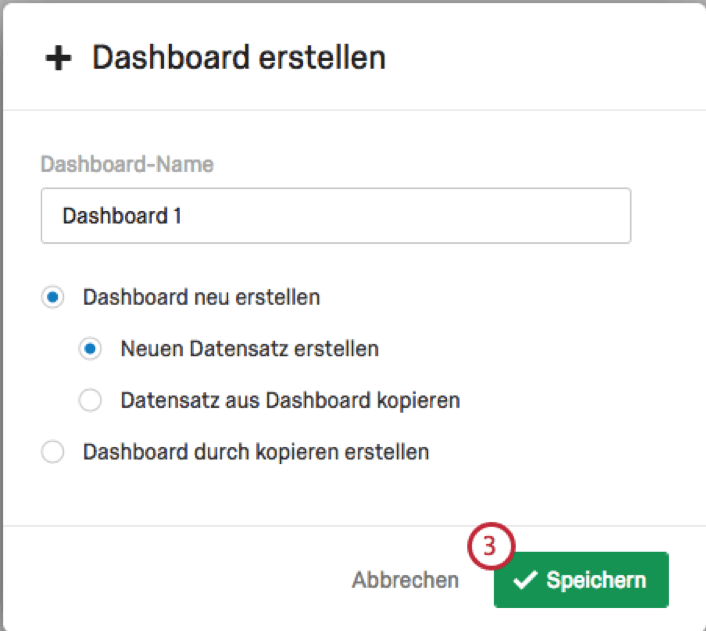
Task: Click the Dashboard 1 text in name field
Action: 122,216
